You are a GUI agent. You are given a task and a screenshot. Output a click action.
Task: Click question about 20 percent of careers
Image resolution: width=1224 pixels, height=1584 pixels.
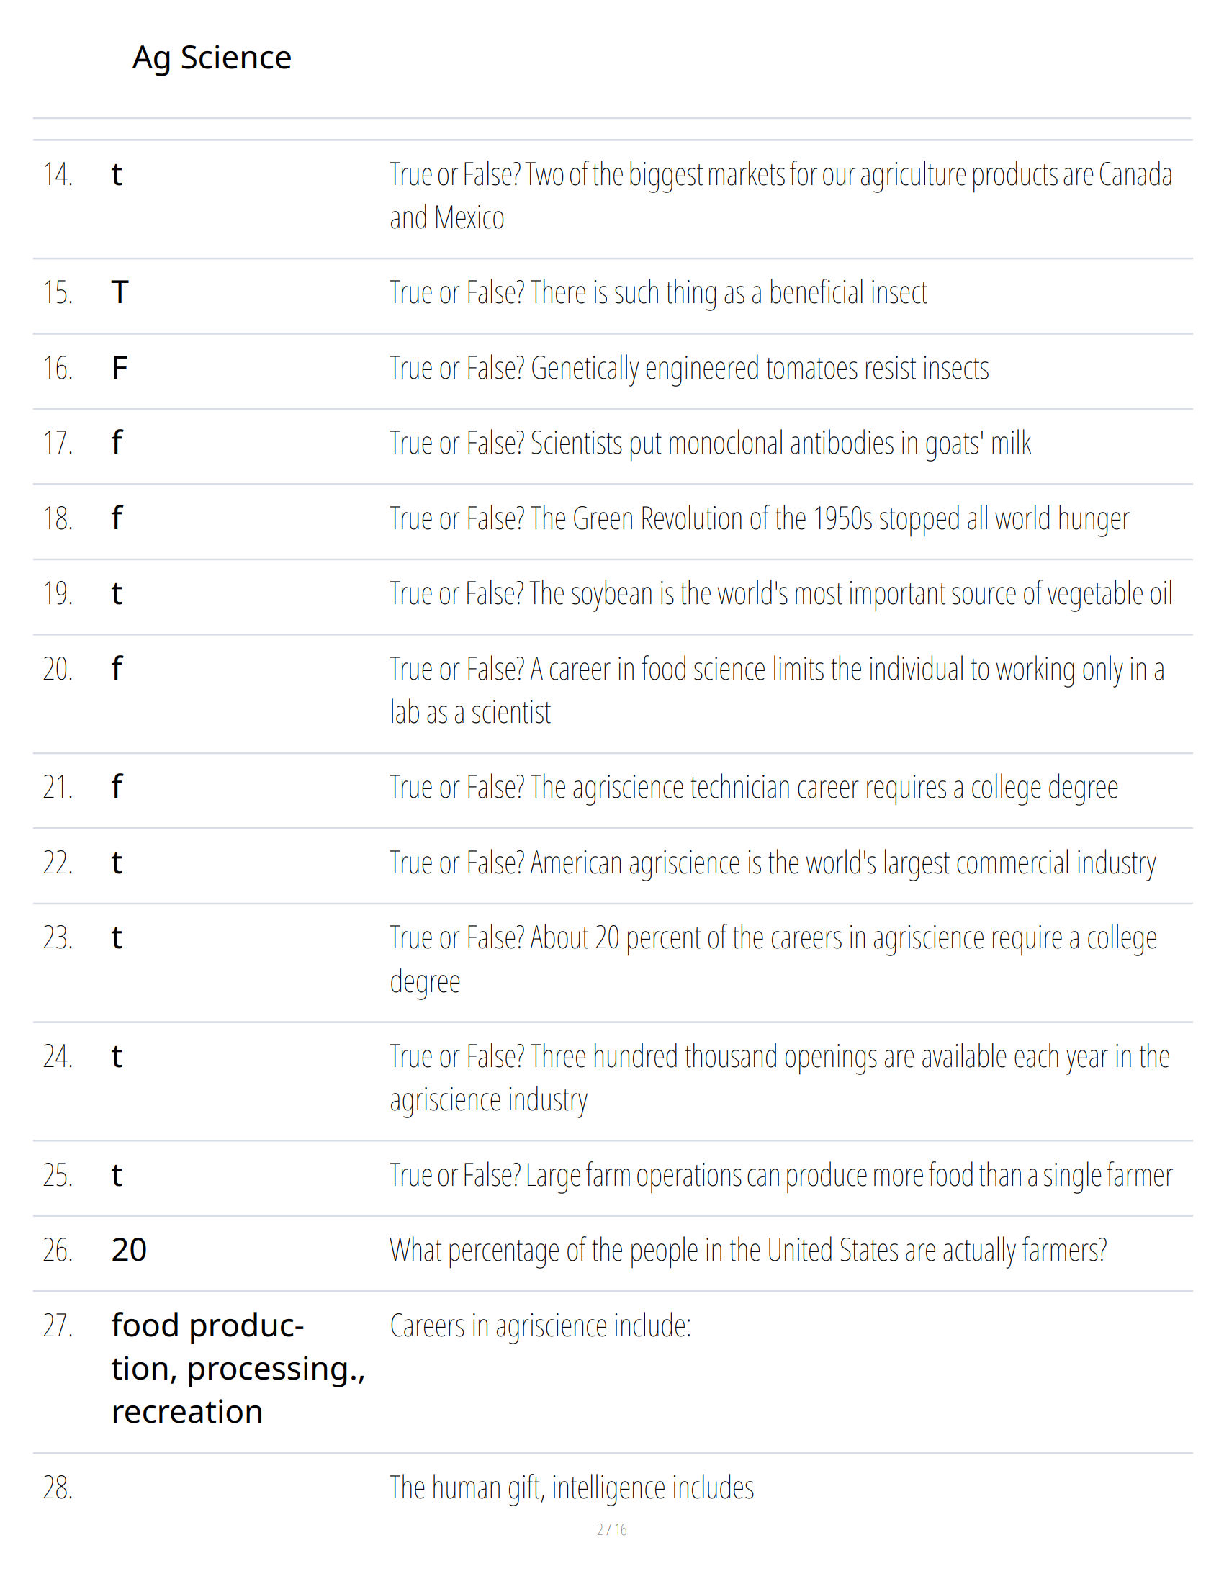pos(773,960)
